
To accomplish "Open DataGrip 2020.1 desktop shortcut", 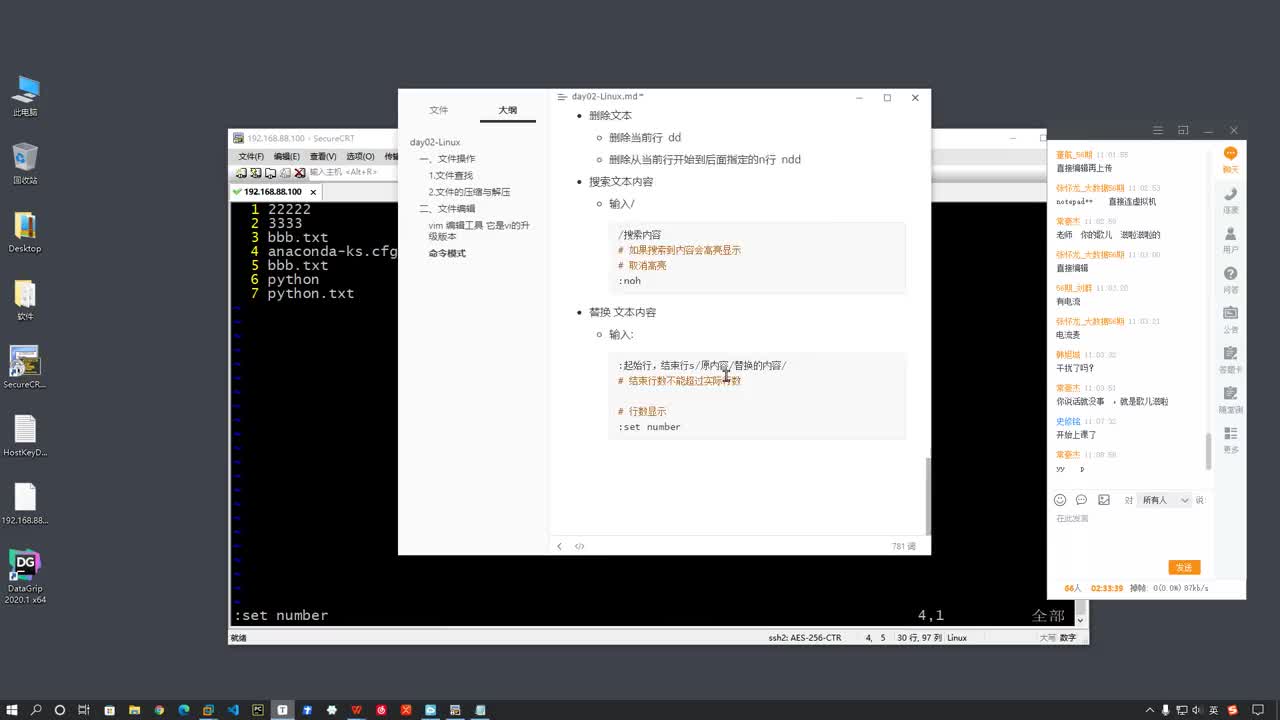I will (25, 577).
